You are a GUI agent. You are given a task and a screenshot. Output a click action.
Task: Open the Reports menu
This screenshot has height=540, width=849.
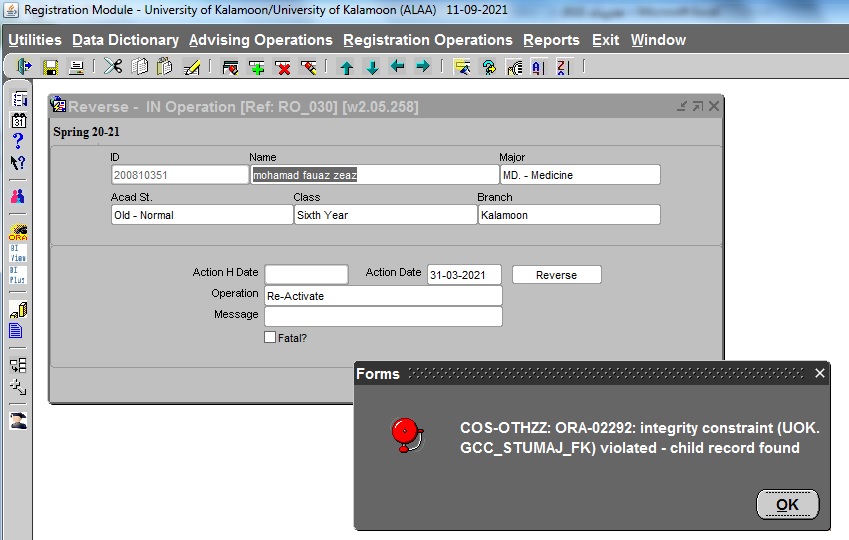(551, 40)
